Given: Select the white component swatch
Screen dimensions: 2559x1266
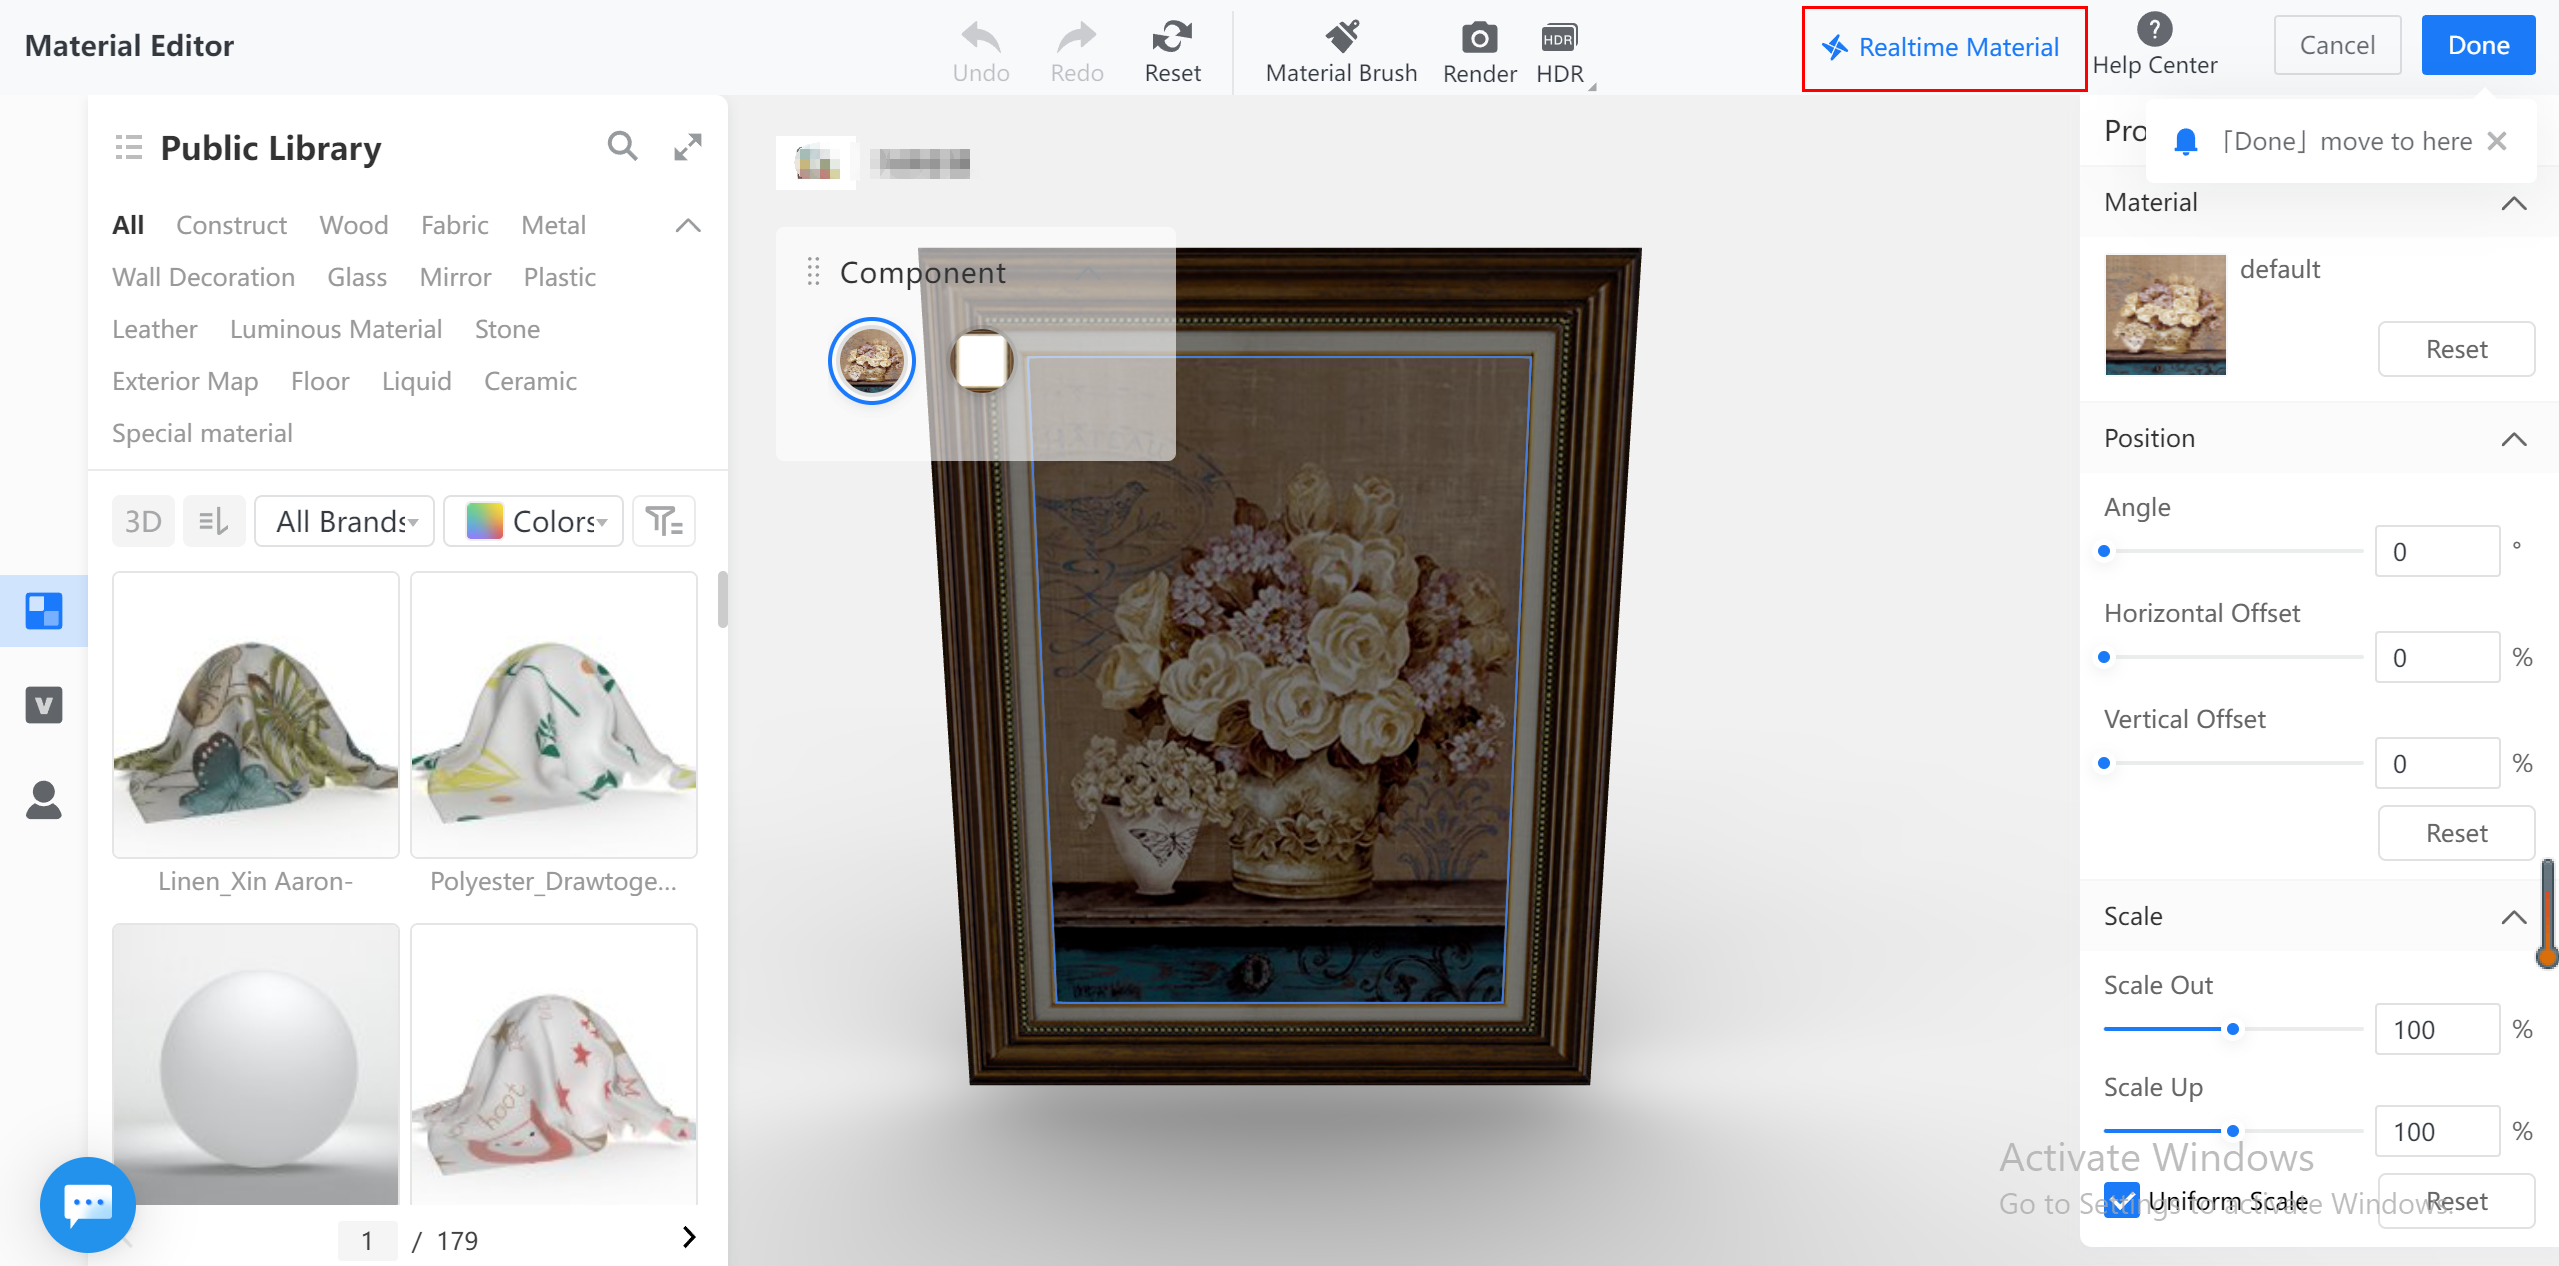Looking at the screenshot, I should pos(982,361).
